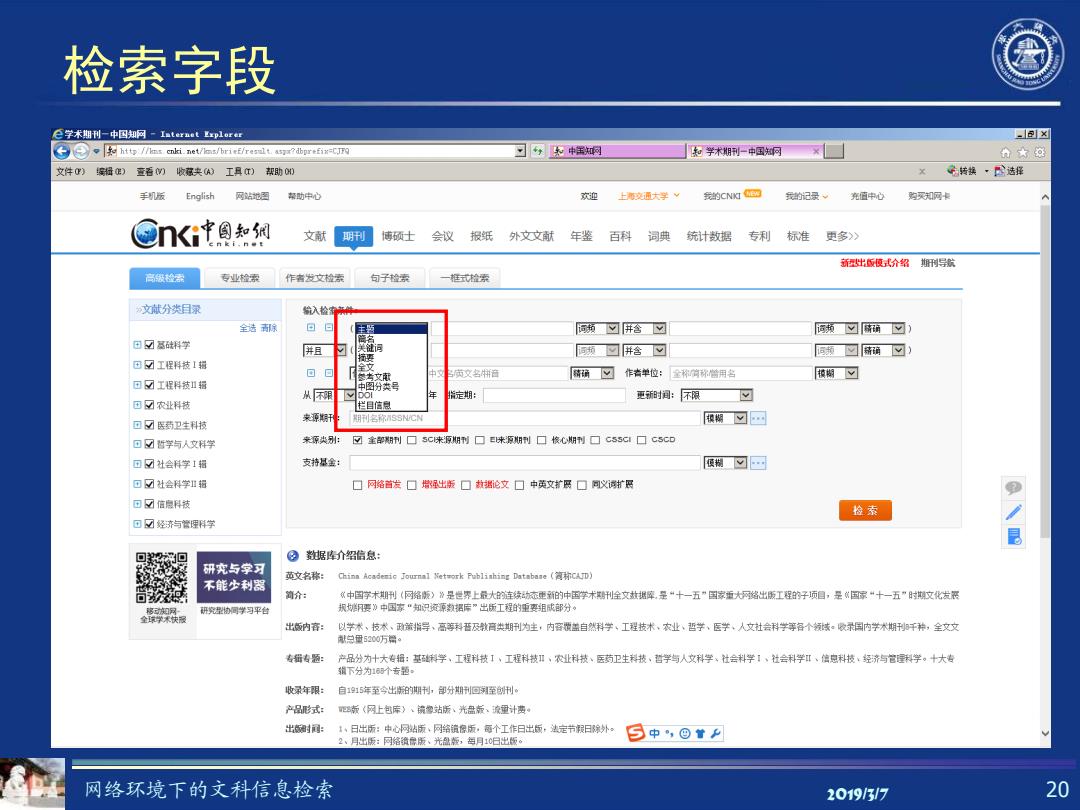Open the Sogou wrench settings icon
Viewport: 1080px width, 810px height.
[x=716, y=734]
